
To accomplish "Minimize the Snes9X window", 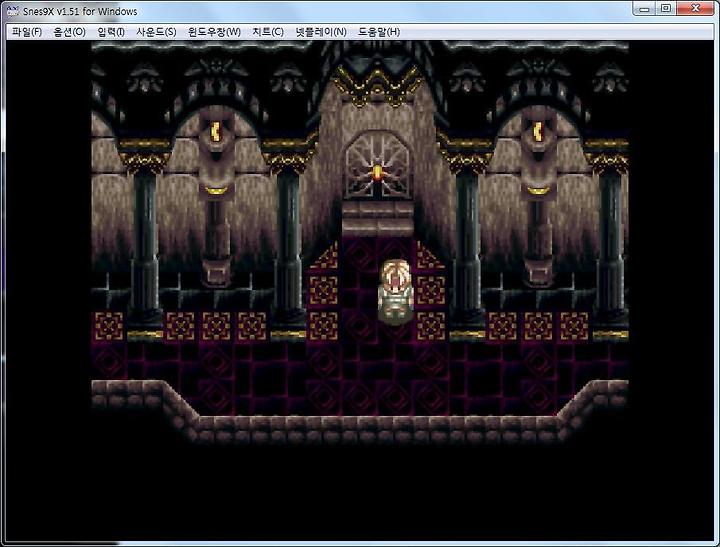I will tap(644, 9).
